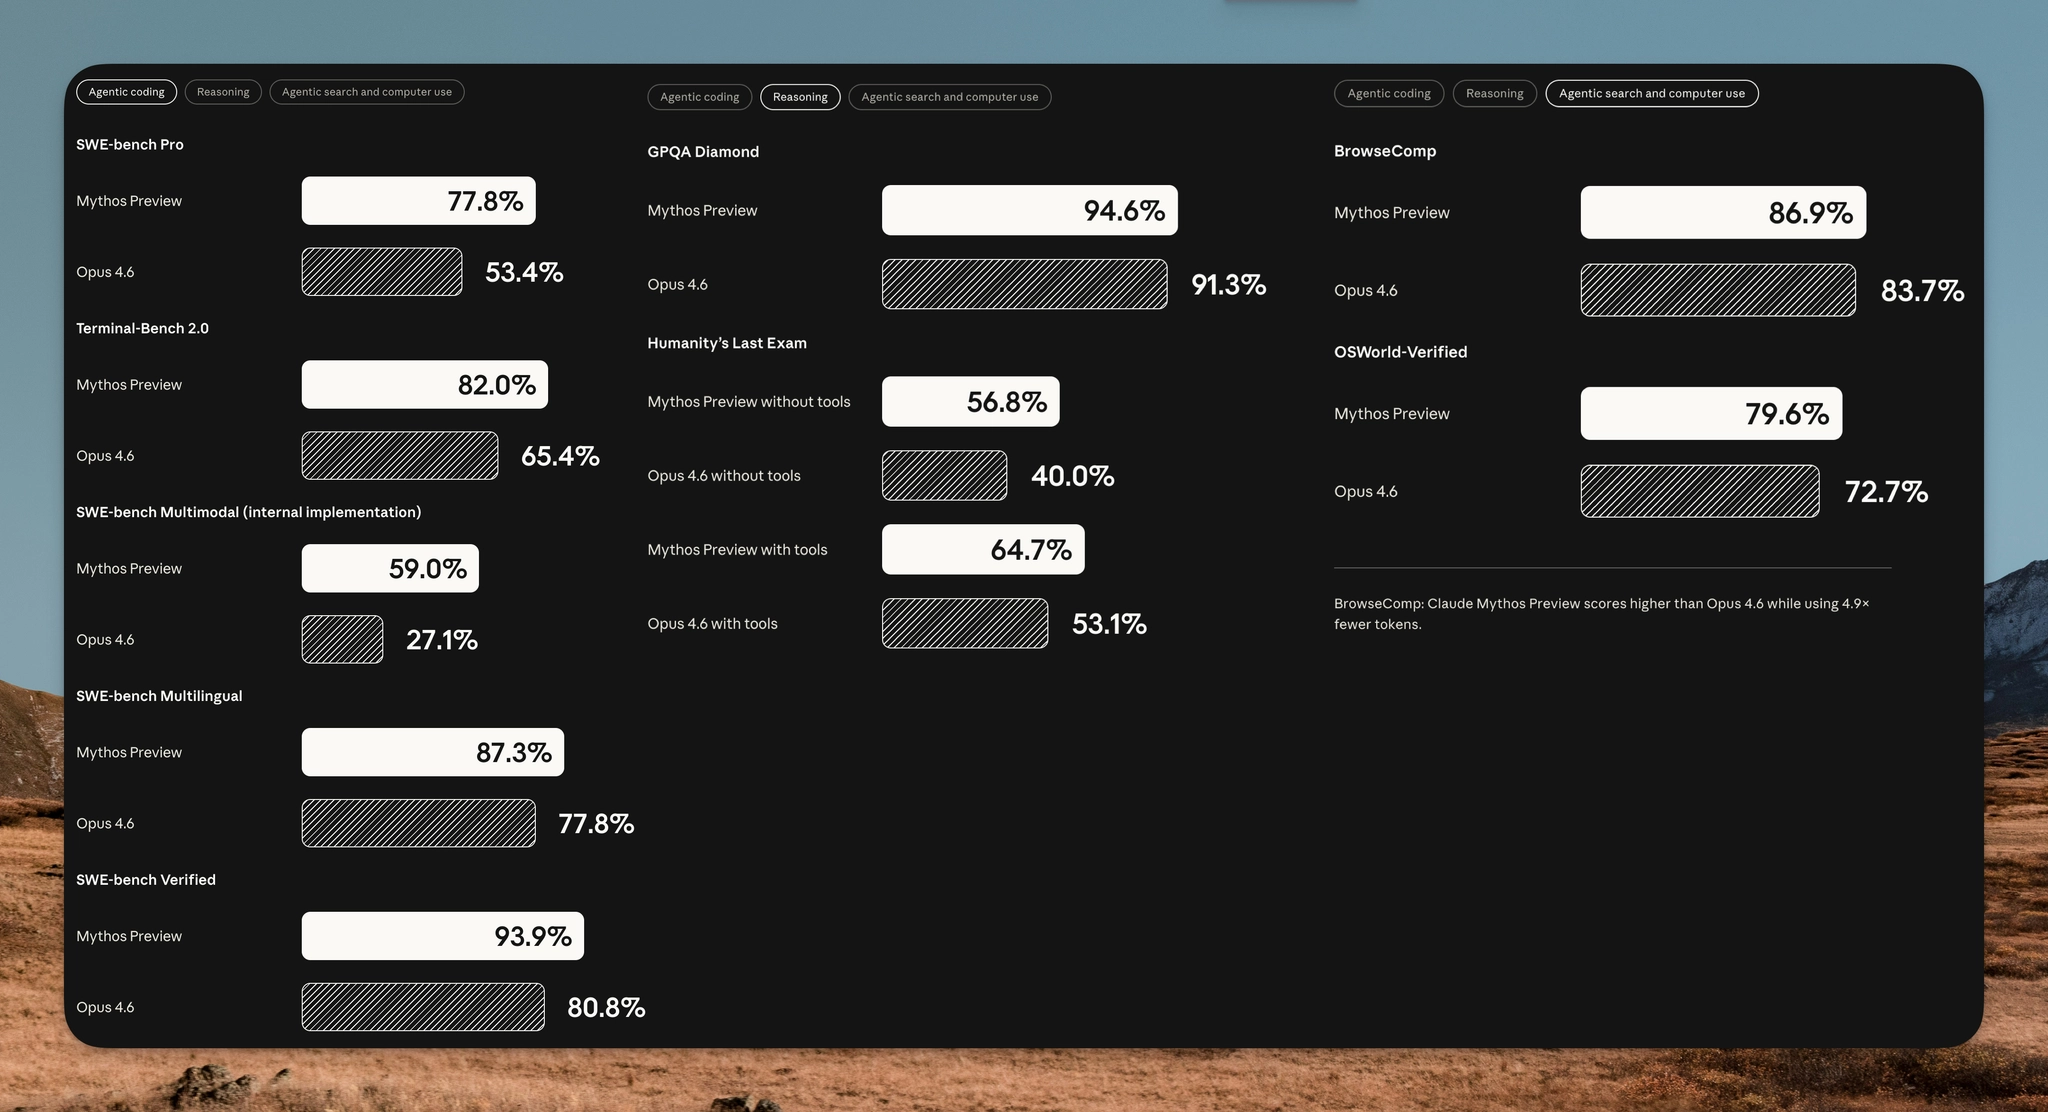Click Mythos Preview bar for Terminal-Bench 2.0
Screen dimensions: 2048x1112
click(424, 384)
